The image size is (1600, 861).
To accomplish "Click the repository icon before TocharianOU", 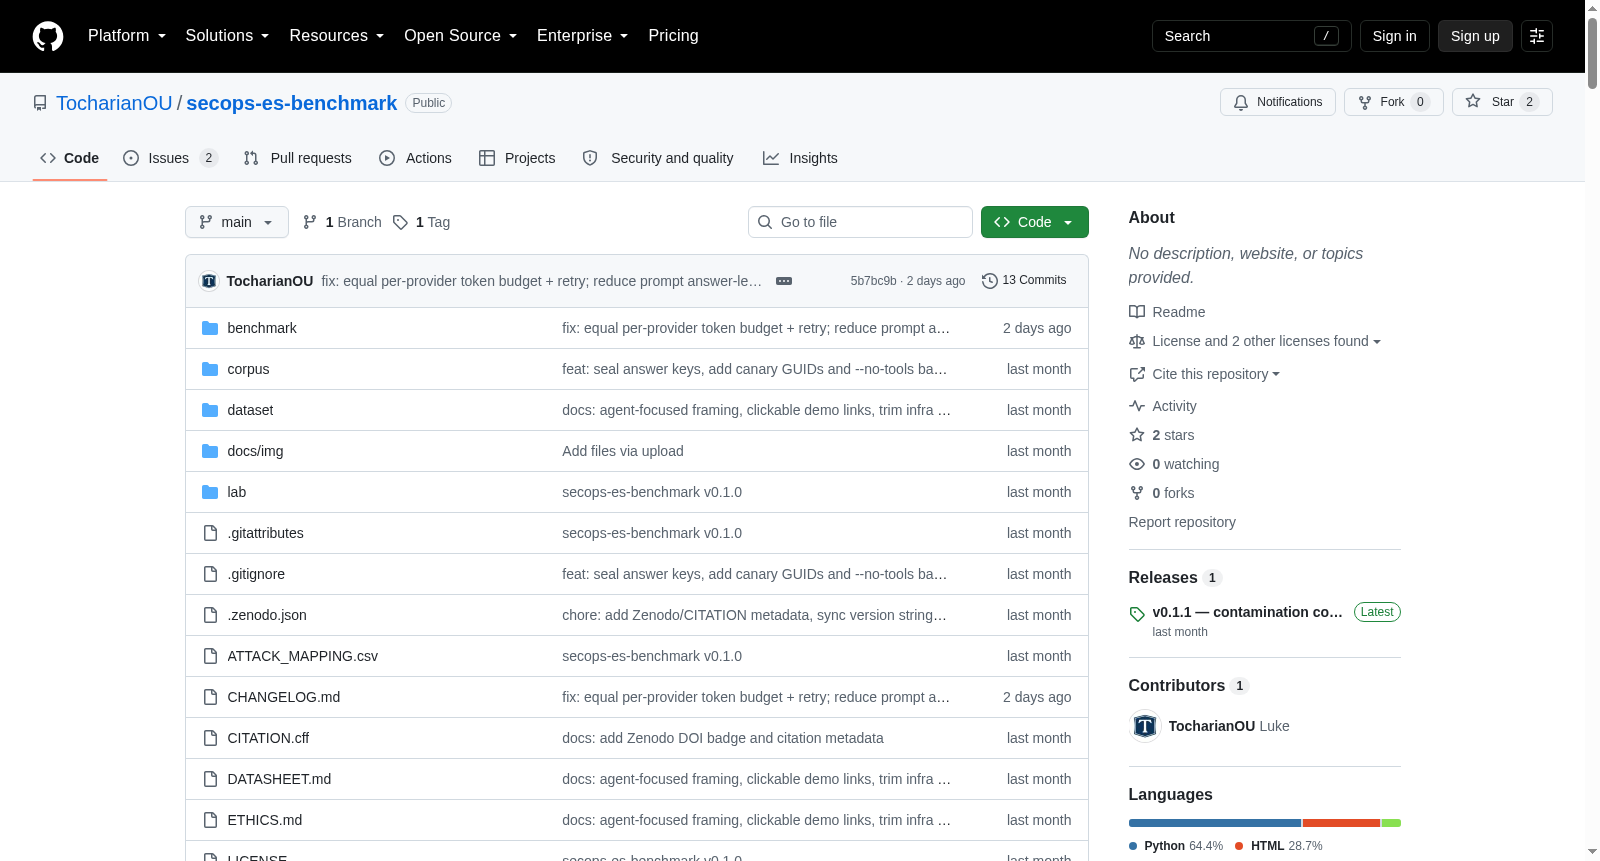I will (x=40, y=103).
